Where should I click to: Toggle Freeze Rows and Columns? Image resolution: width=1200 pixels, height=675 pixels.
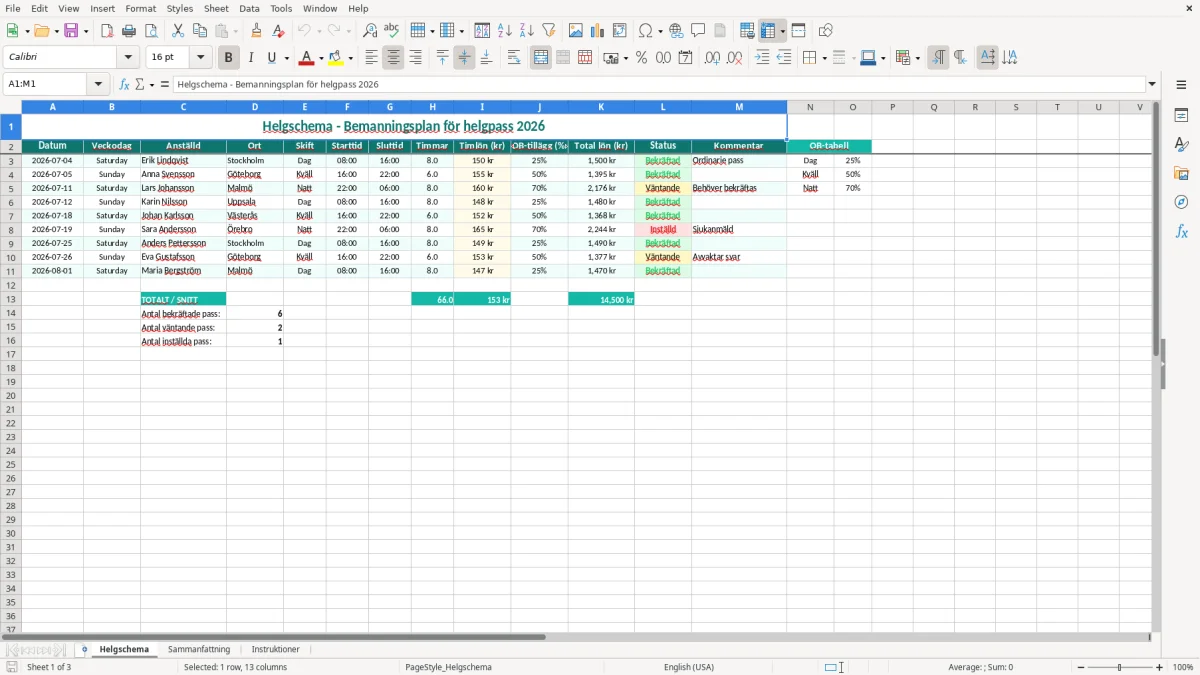tap(769, 31)
